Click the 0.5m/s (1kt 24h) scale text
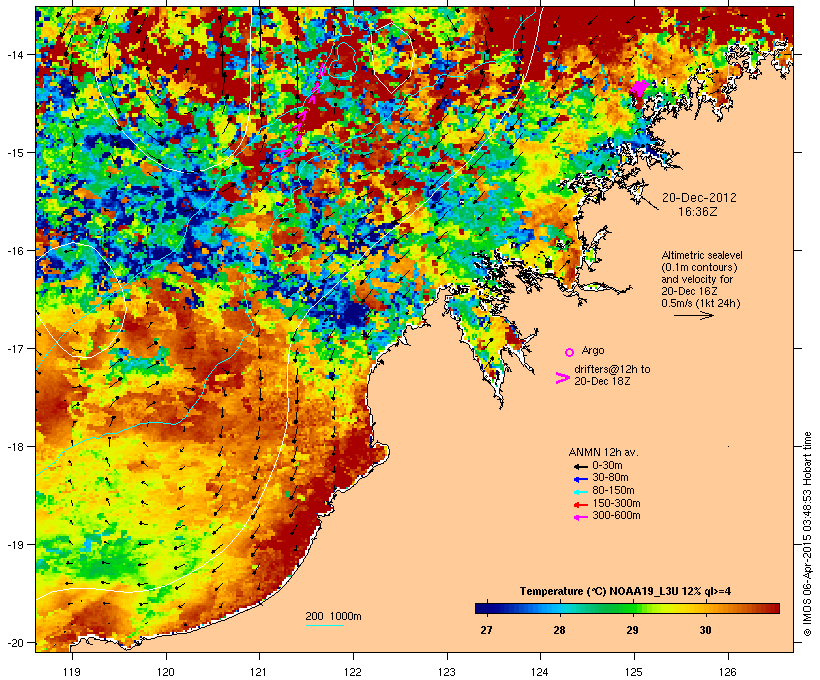 coord(701,303)
